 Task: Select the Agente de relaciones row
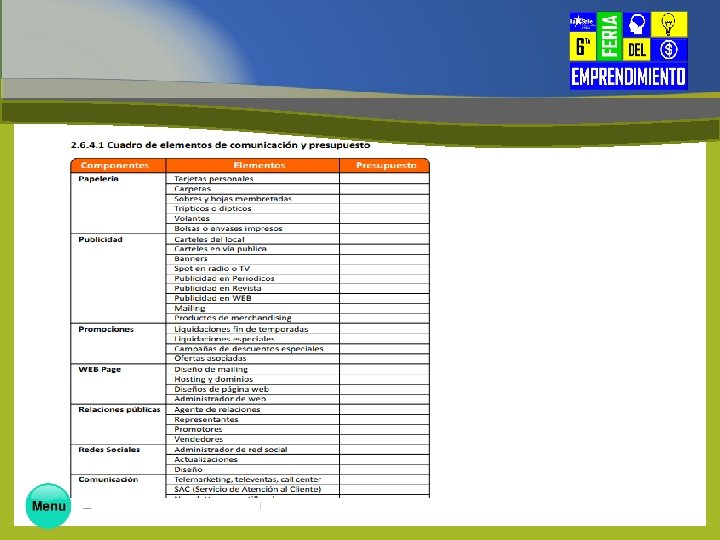coord(253,410)
